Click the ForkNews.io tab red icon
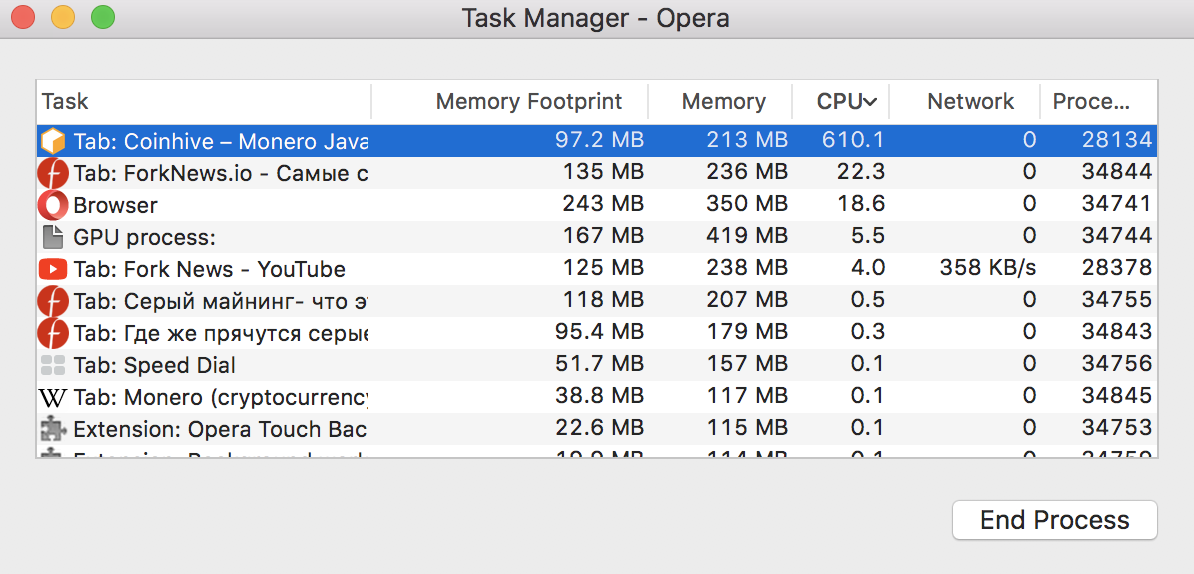Image resolution: width=1194 pixels, height=574 pixels. tap(53, 173)
